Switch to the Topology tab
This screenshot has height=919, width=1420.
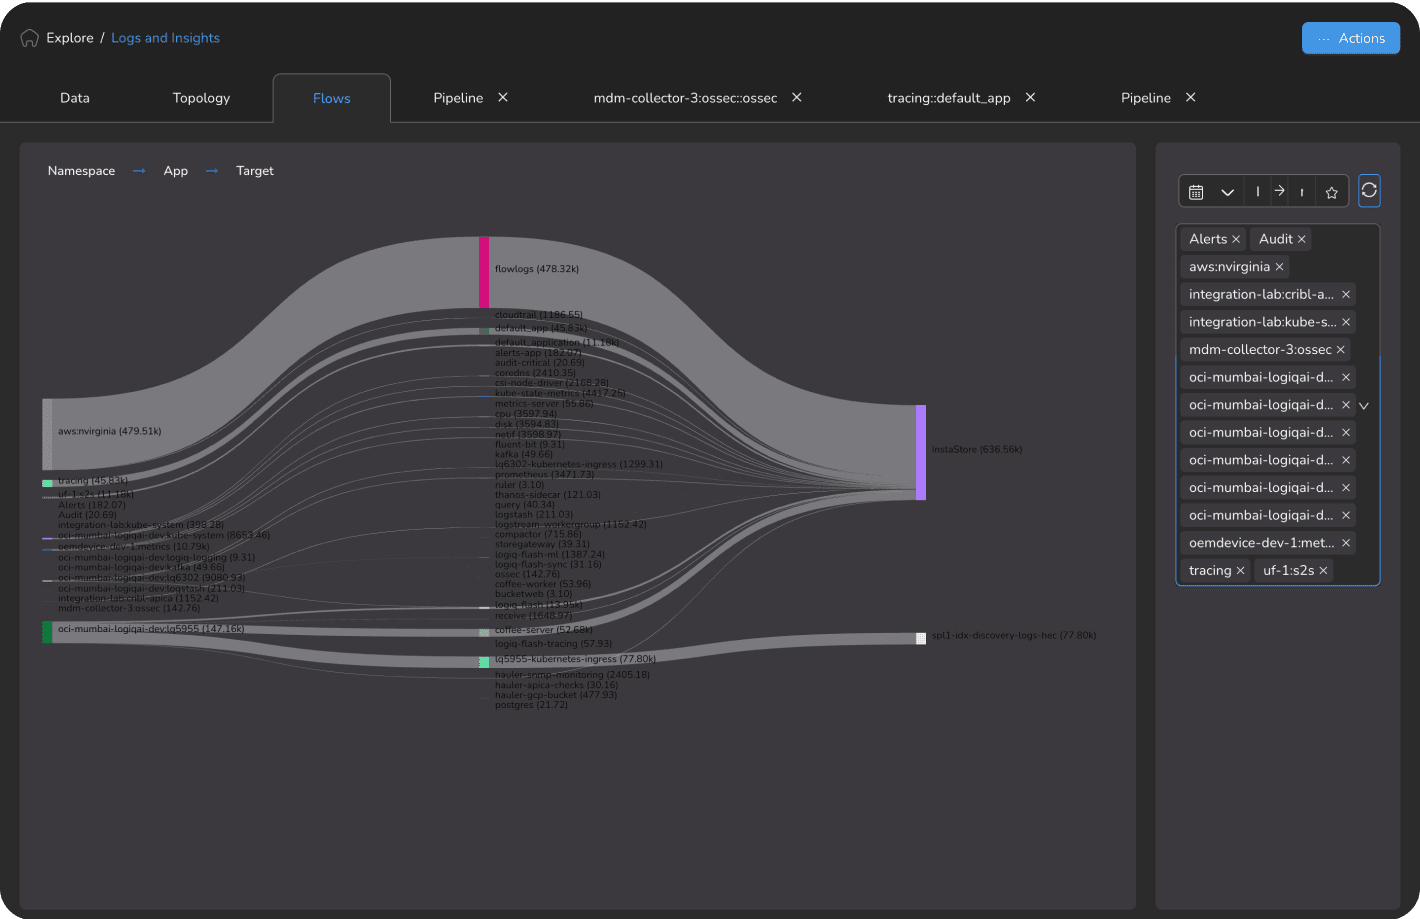[x=201, y=98]
